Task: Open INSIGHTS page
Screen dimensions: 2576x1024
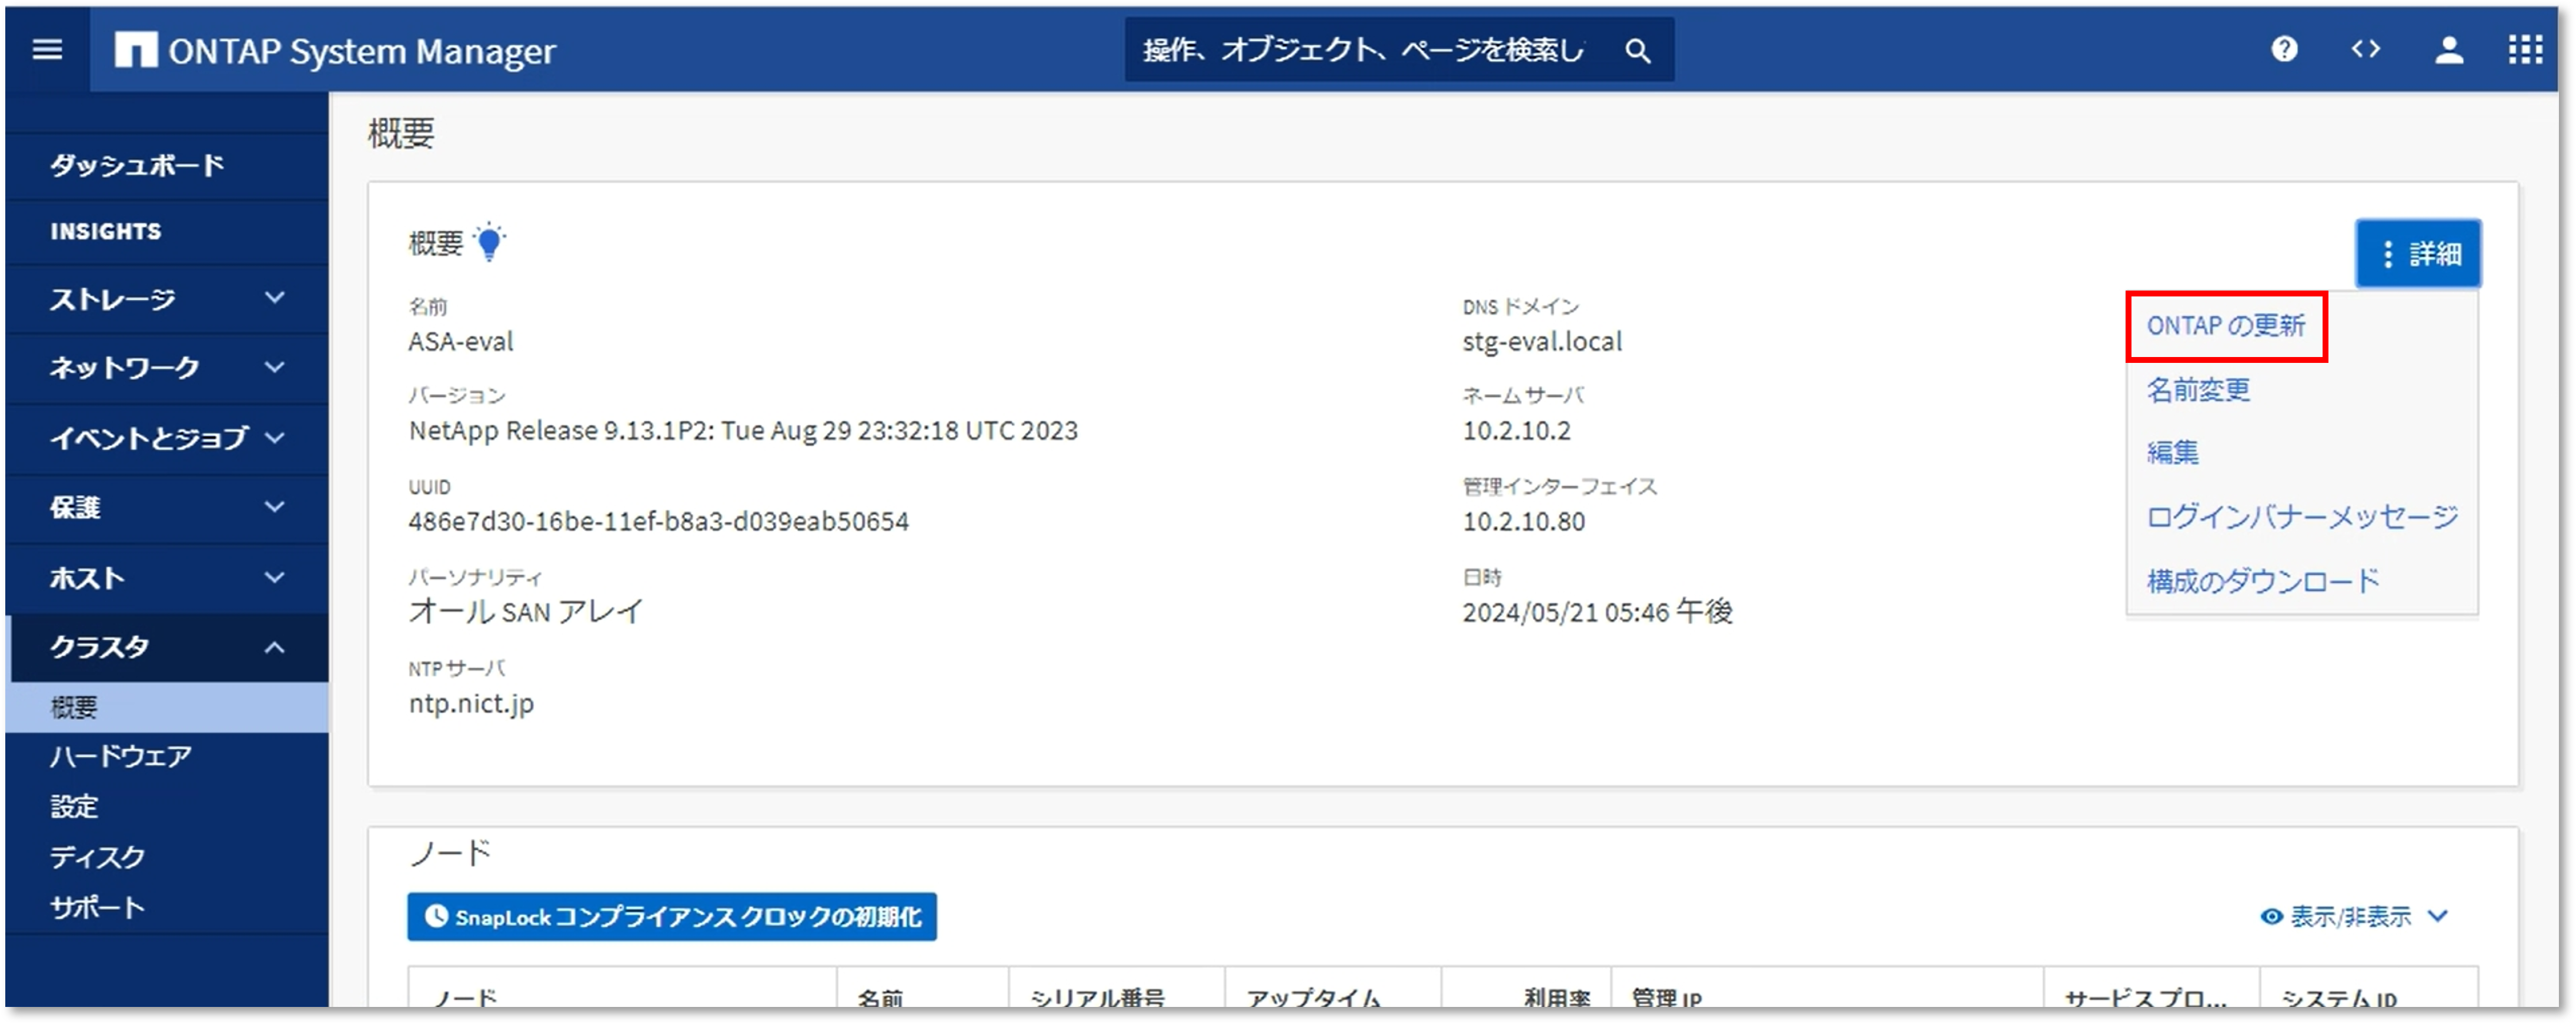Action: 106,231
